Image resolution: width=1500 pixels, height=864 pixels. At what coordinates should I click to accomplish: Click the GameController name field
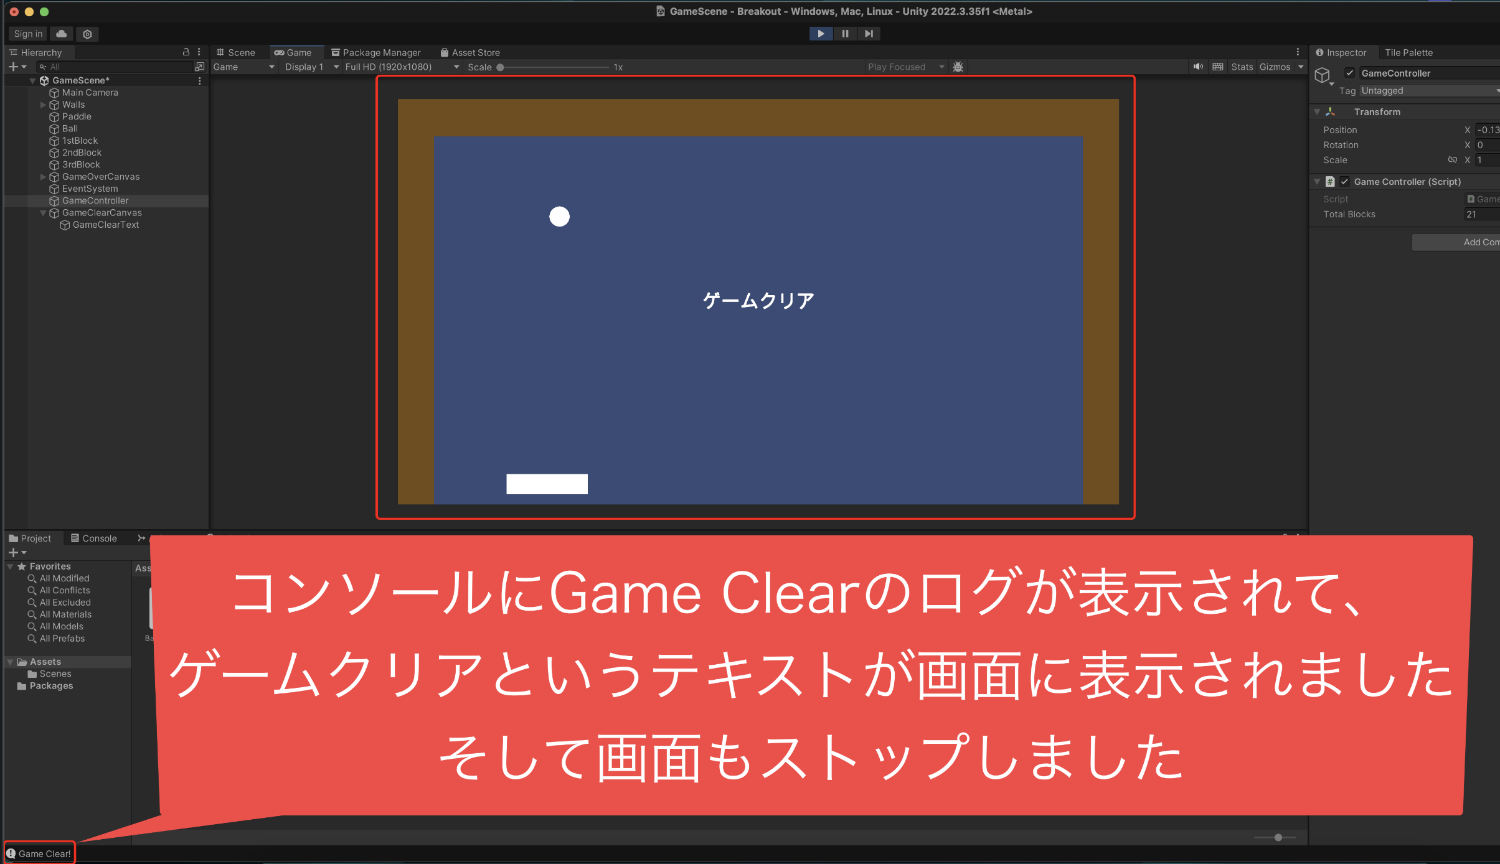pos(1429,73)
